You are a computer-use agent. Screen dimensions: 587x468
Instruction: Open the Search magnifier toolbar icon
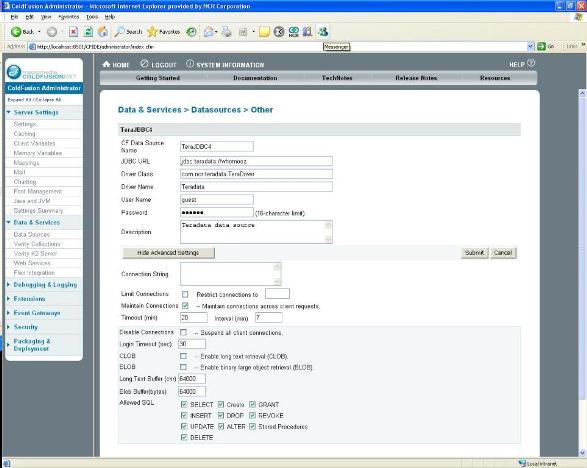(x=119, y=32)
